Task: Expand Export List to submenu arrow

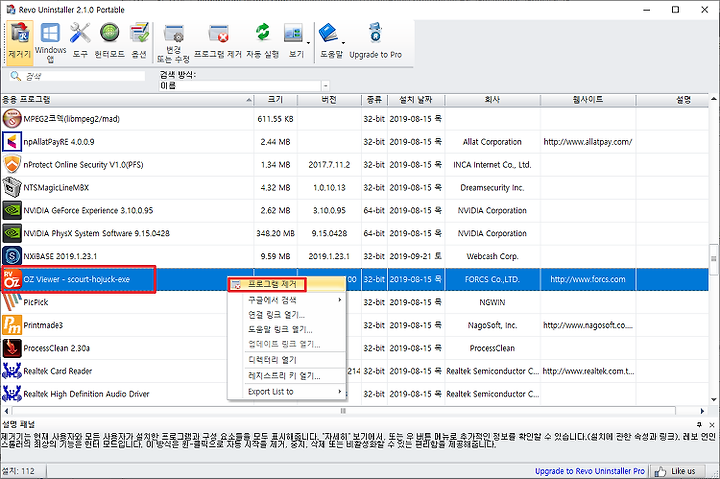Action: coord(339,392)
